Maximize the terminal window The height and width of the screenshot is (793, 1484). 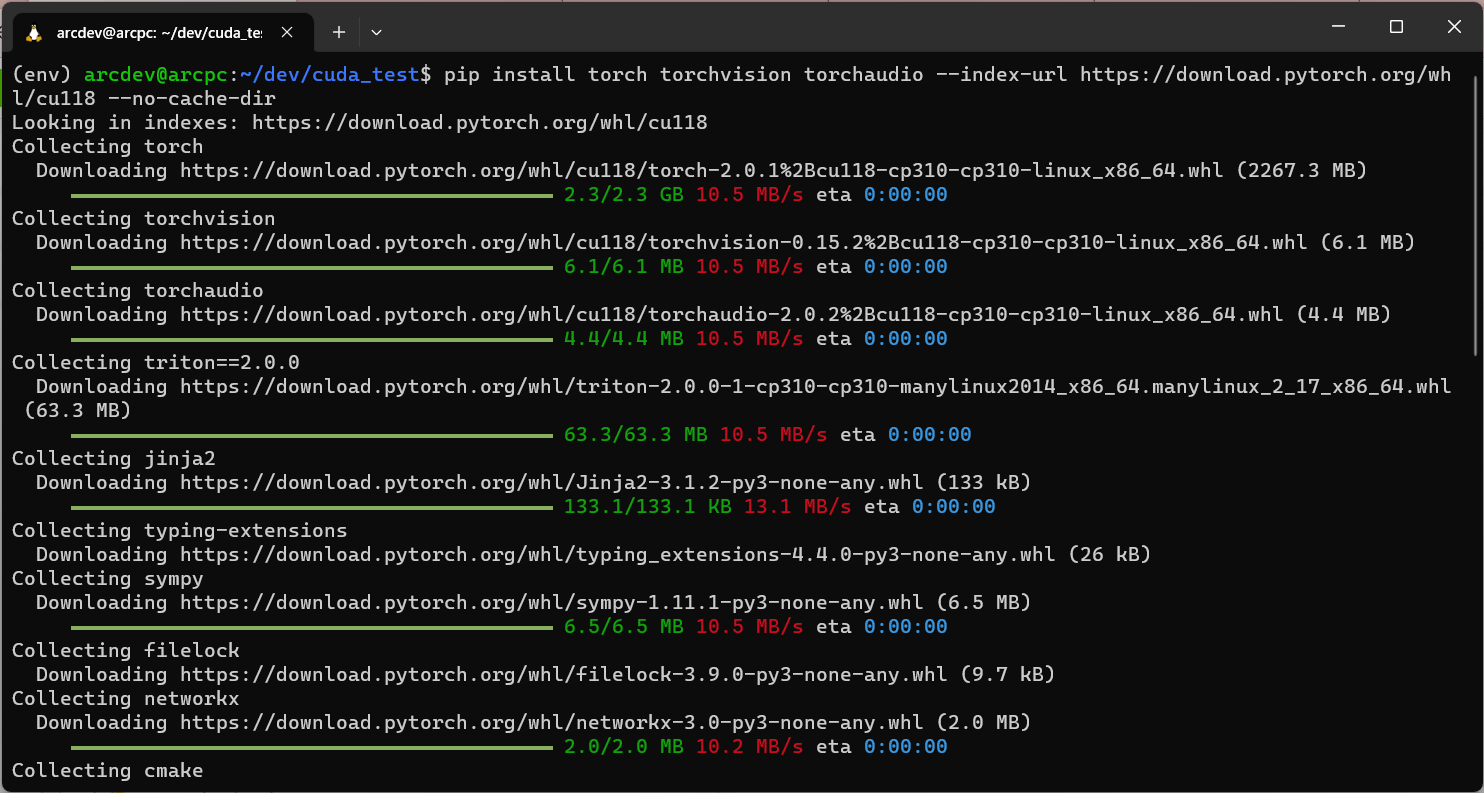(x=1397, y=27)
